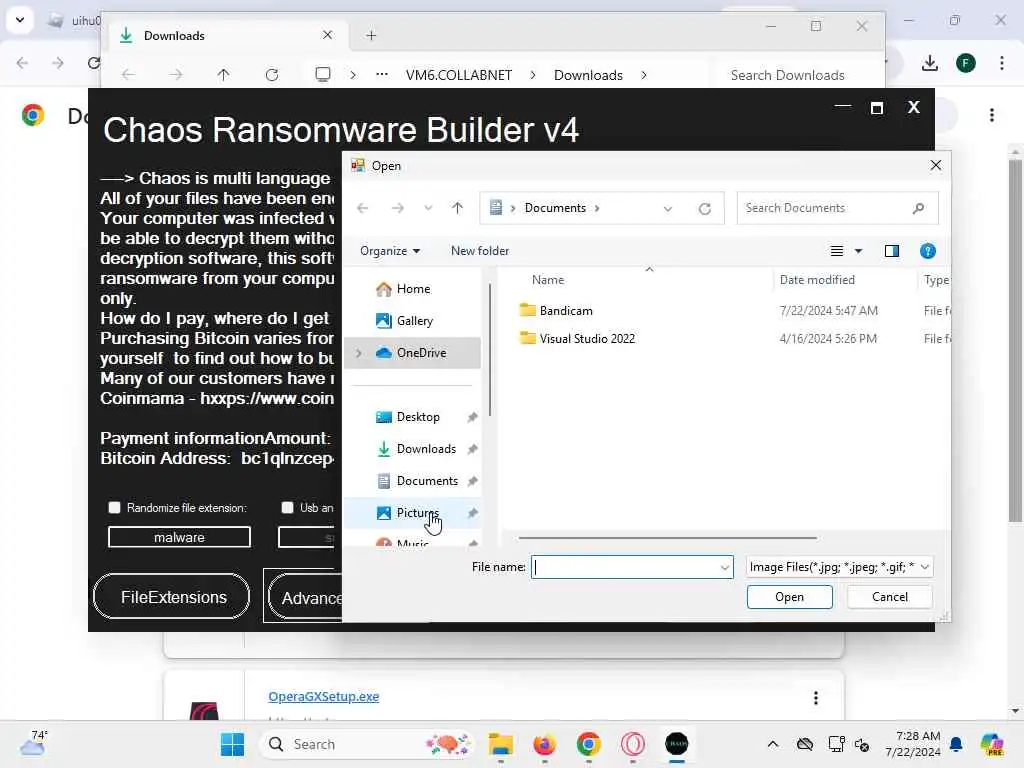Open the Organize dropdown menu
Viewport: 1024px width, 768px height.
[x=390, y=251]
